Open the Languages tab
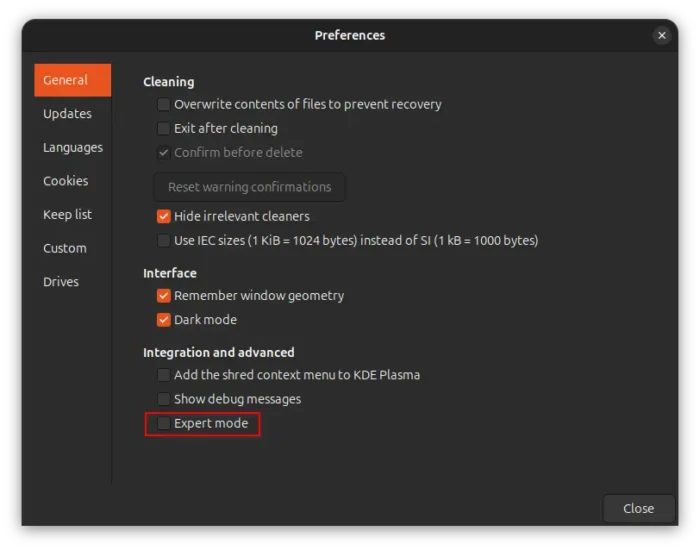This screenshot has height=550, width=700. 72,148
